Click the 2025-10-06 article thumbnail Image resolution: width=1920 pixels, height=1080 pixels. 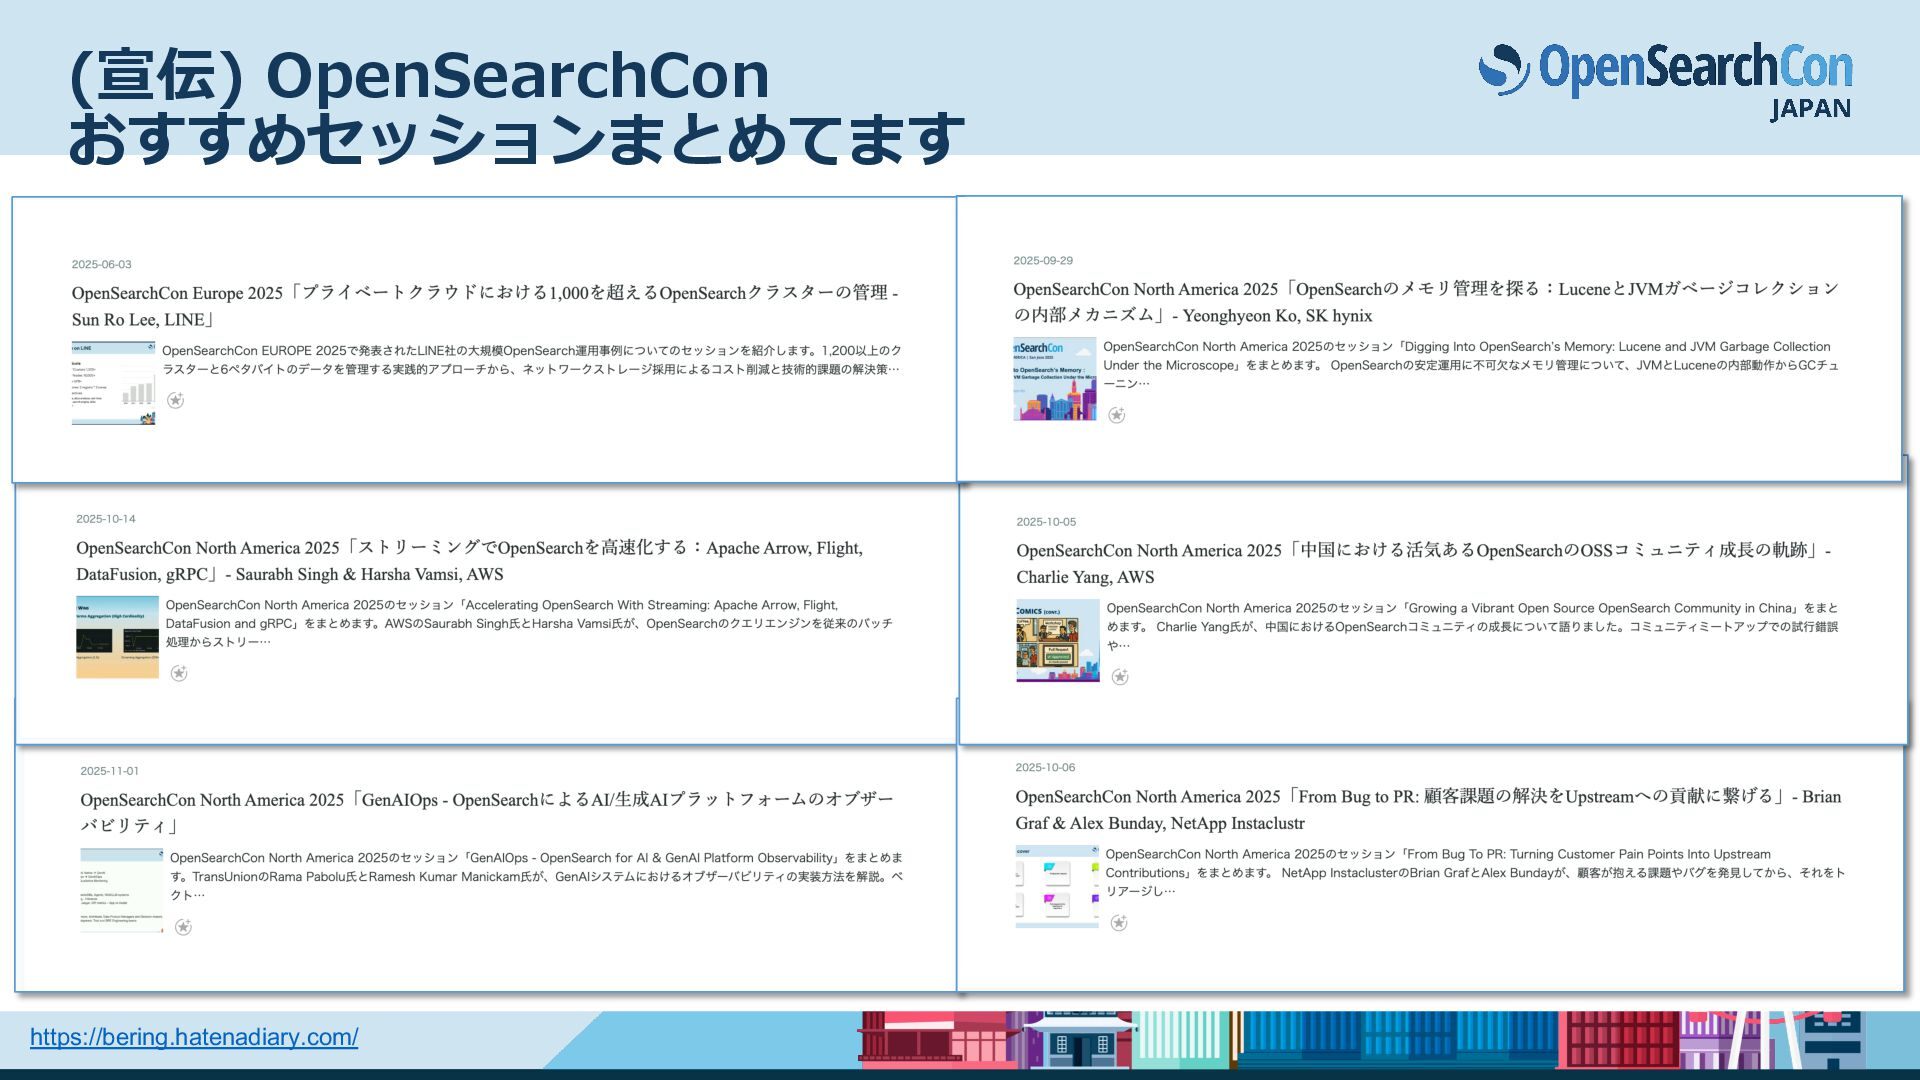click(1056, 886)
